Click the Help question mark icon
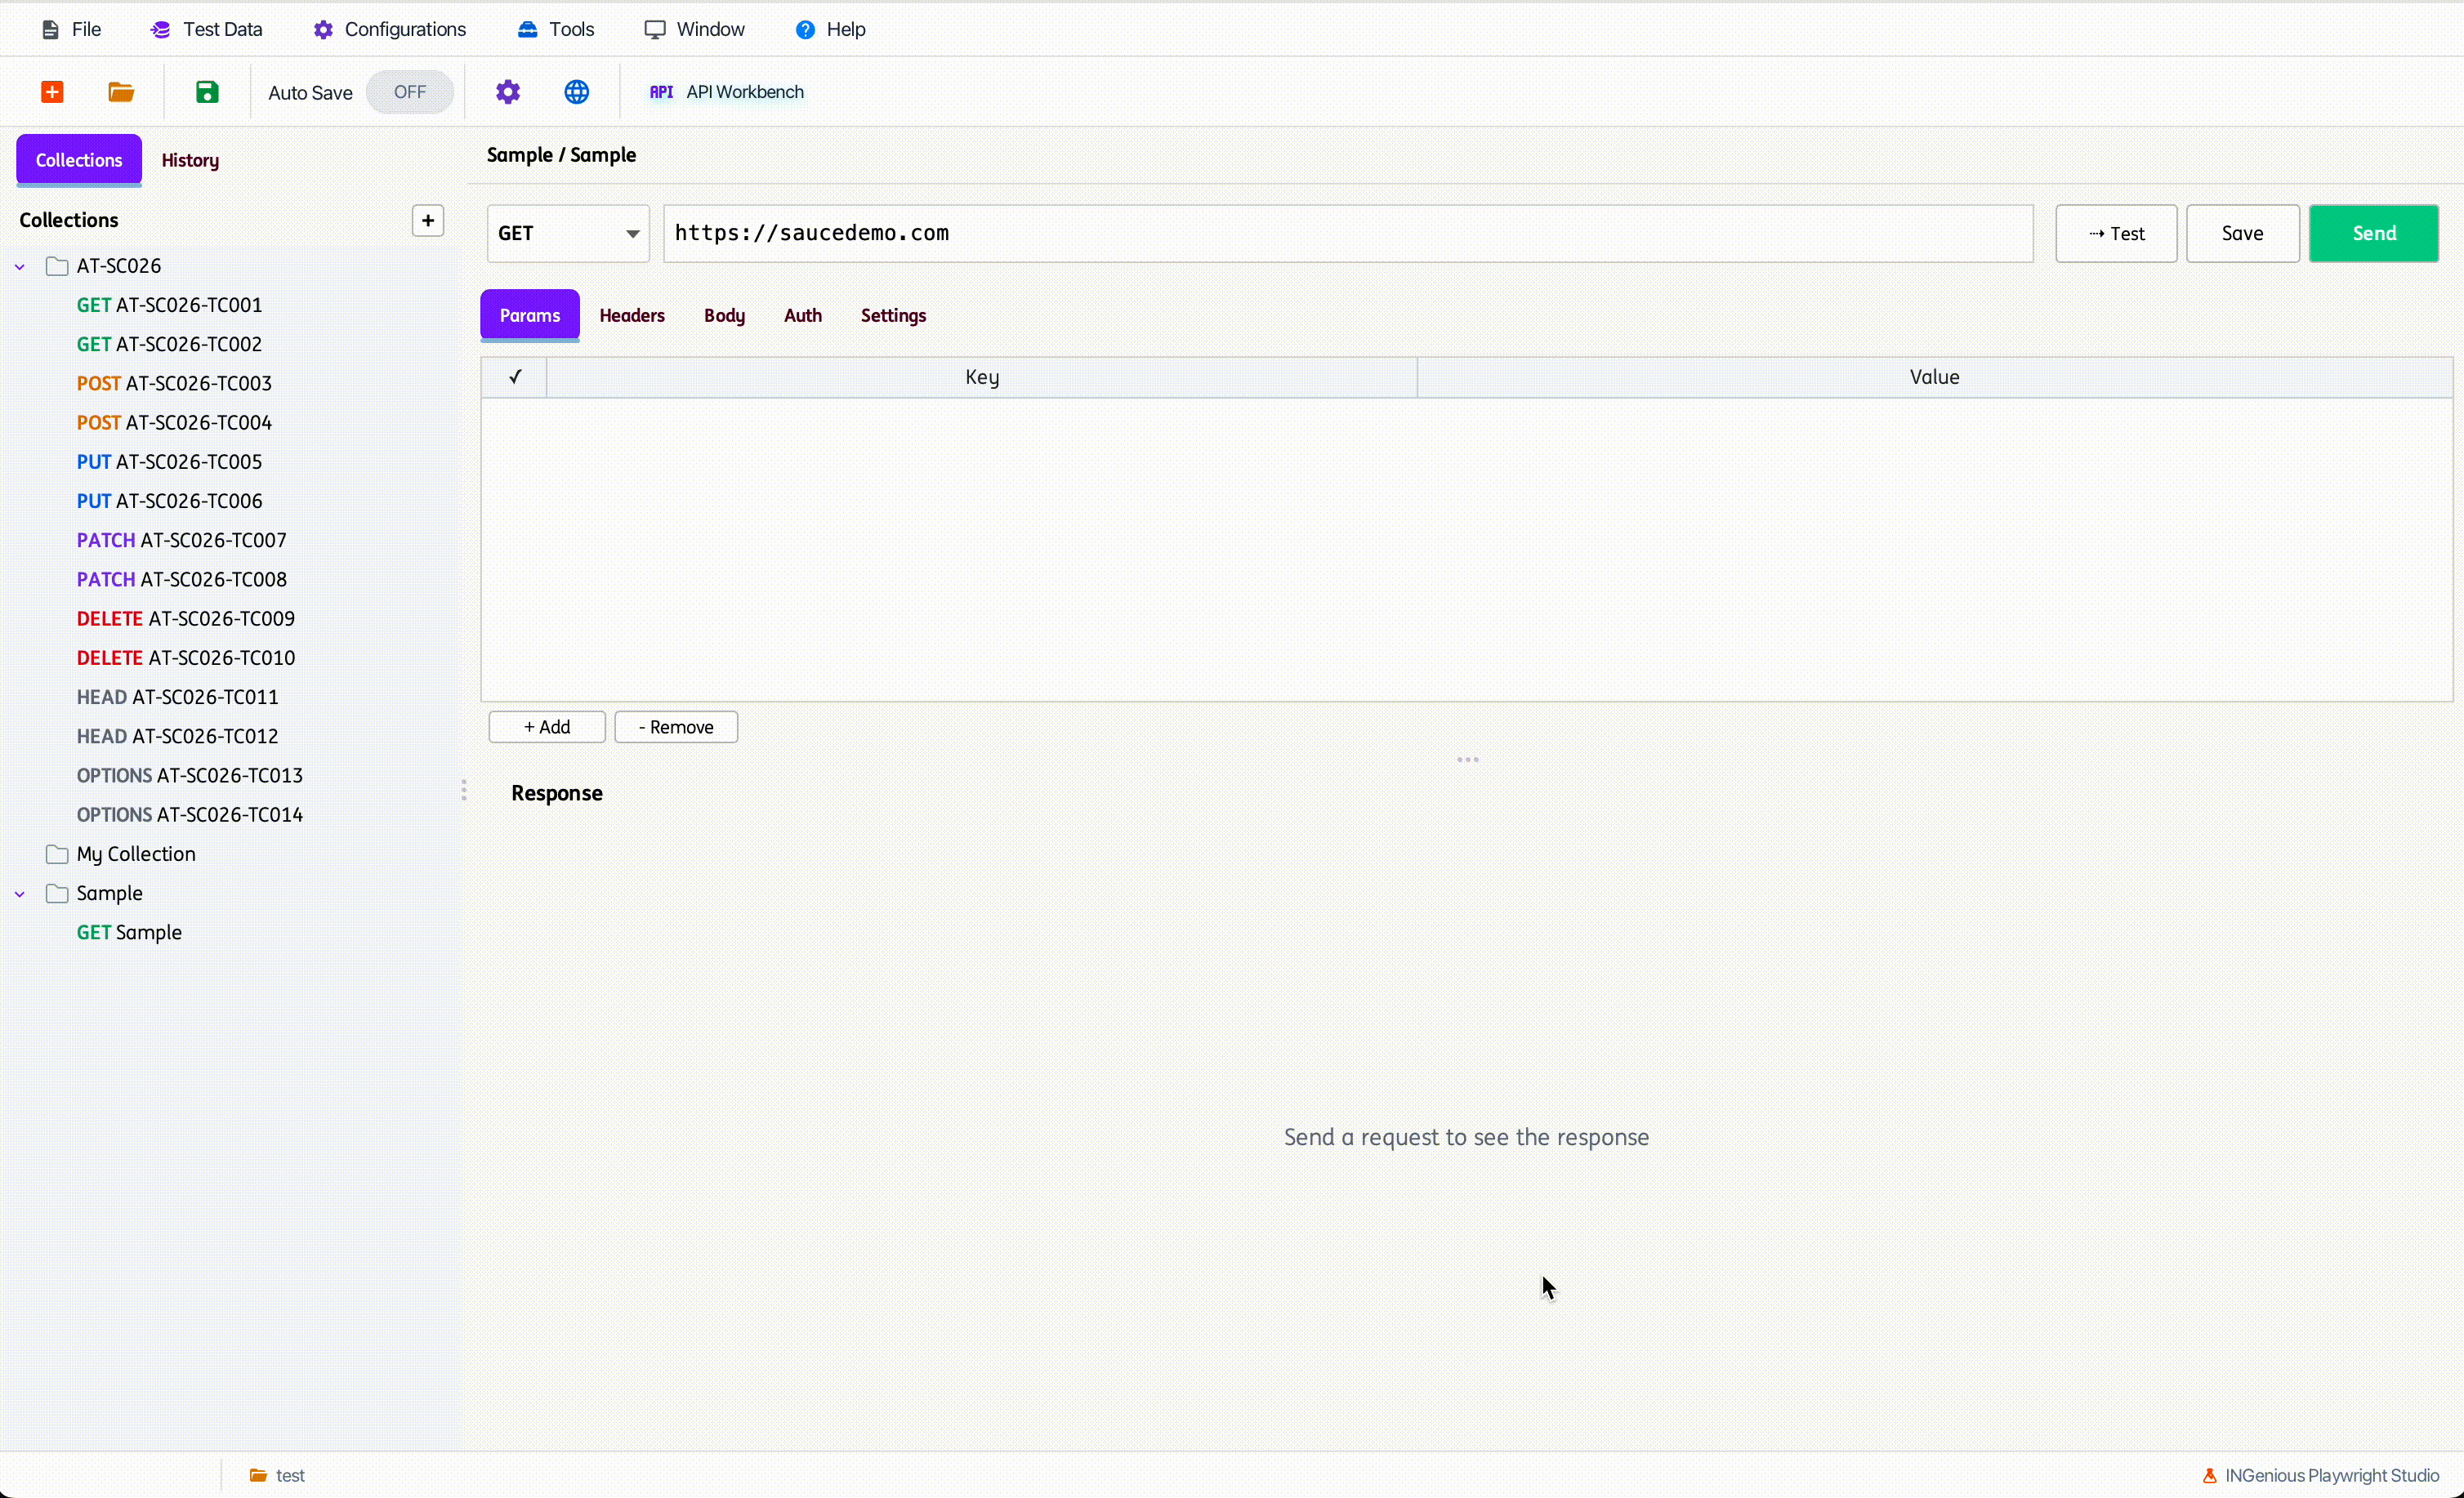2464x1498 pixels. tap(805, 30)
